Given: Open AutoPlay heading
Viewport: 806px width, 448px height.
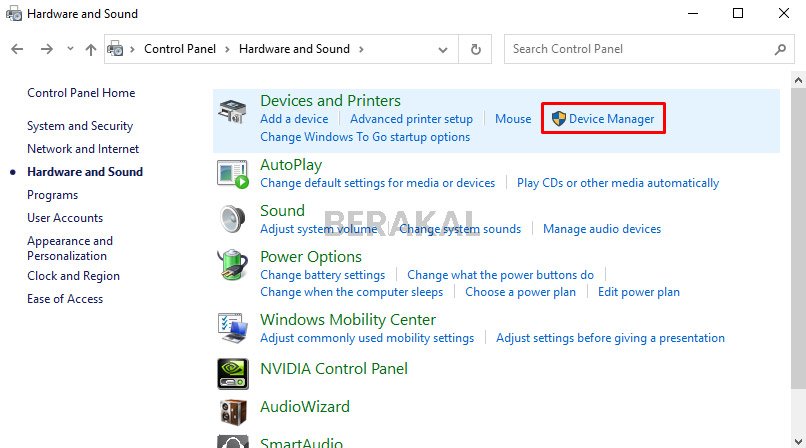Looking at the screenshot, I should click(x=291, y=165).
